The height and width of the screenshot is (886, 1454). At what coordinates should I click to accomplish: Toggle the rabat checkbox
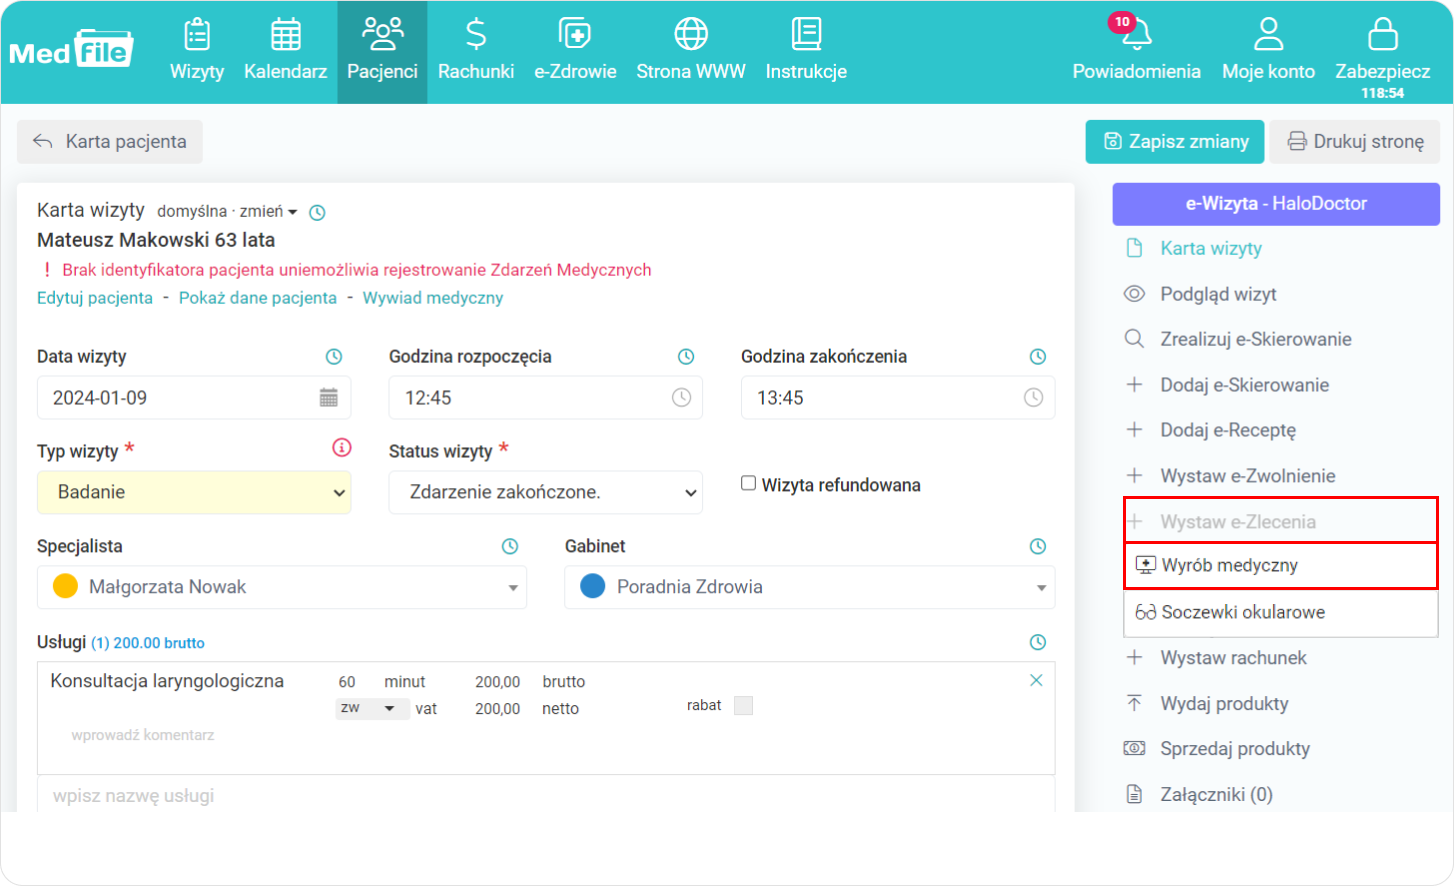pos(743,705)
